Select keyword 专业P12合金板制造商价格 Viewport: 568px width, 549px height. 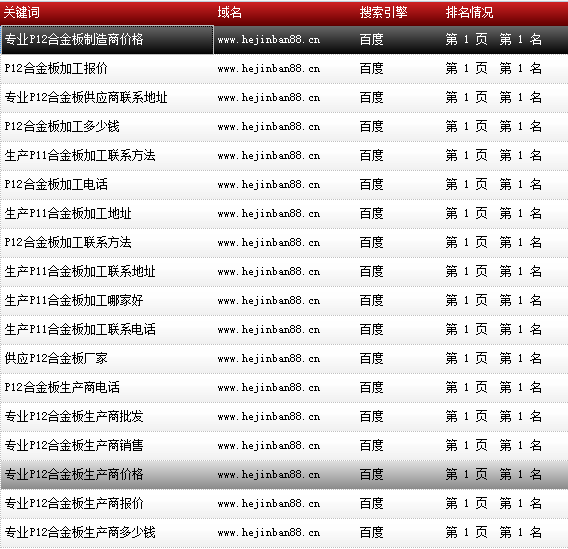point(74,39)
